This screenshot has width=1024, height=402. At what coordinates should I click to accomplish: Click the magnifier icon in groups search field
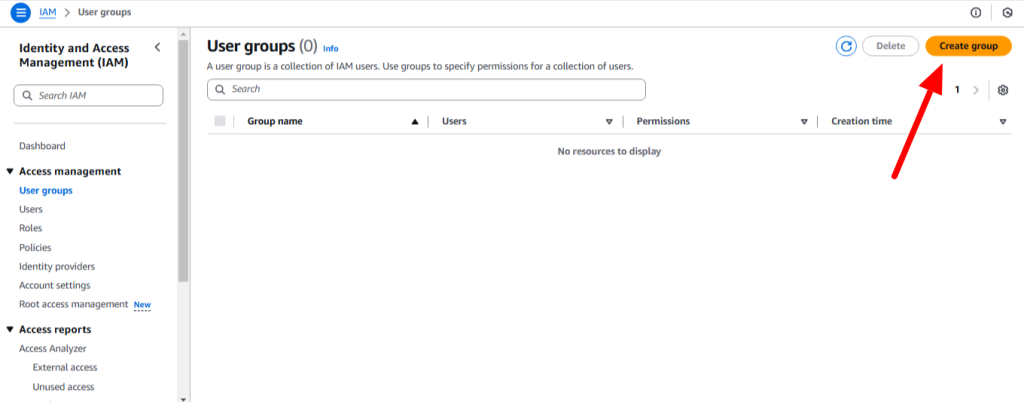[x=221, y=89]
